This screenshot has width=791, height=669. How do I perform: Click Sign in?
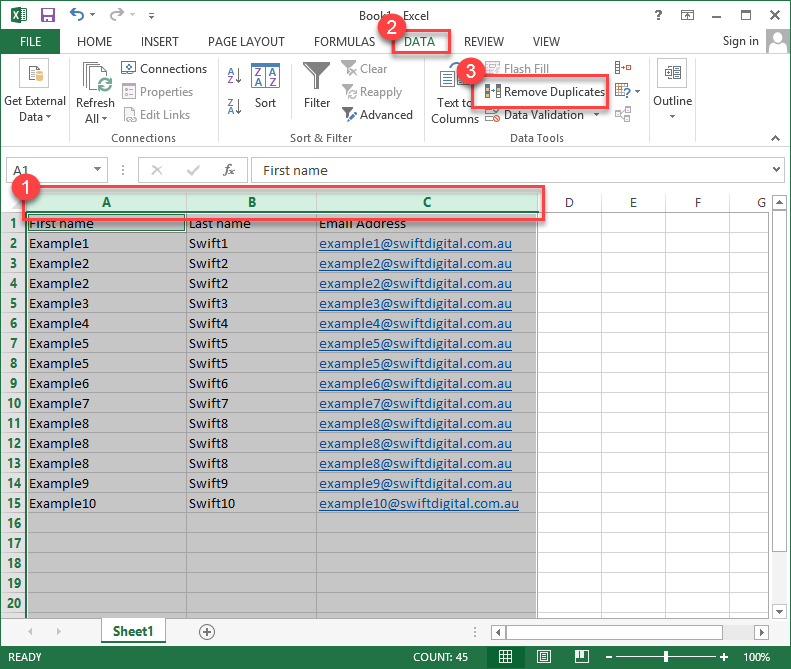tap(740, 41)
